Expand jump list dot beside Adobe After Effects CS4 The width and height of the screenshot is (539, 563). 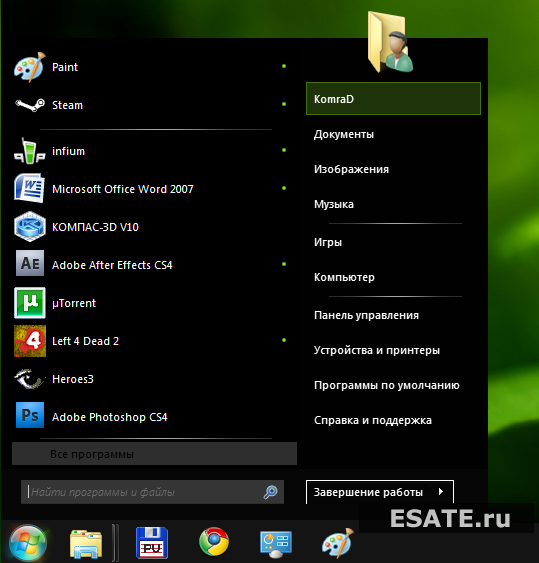pos(284,264)
